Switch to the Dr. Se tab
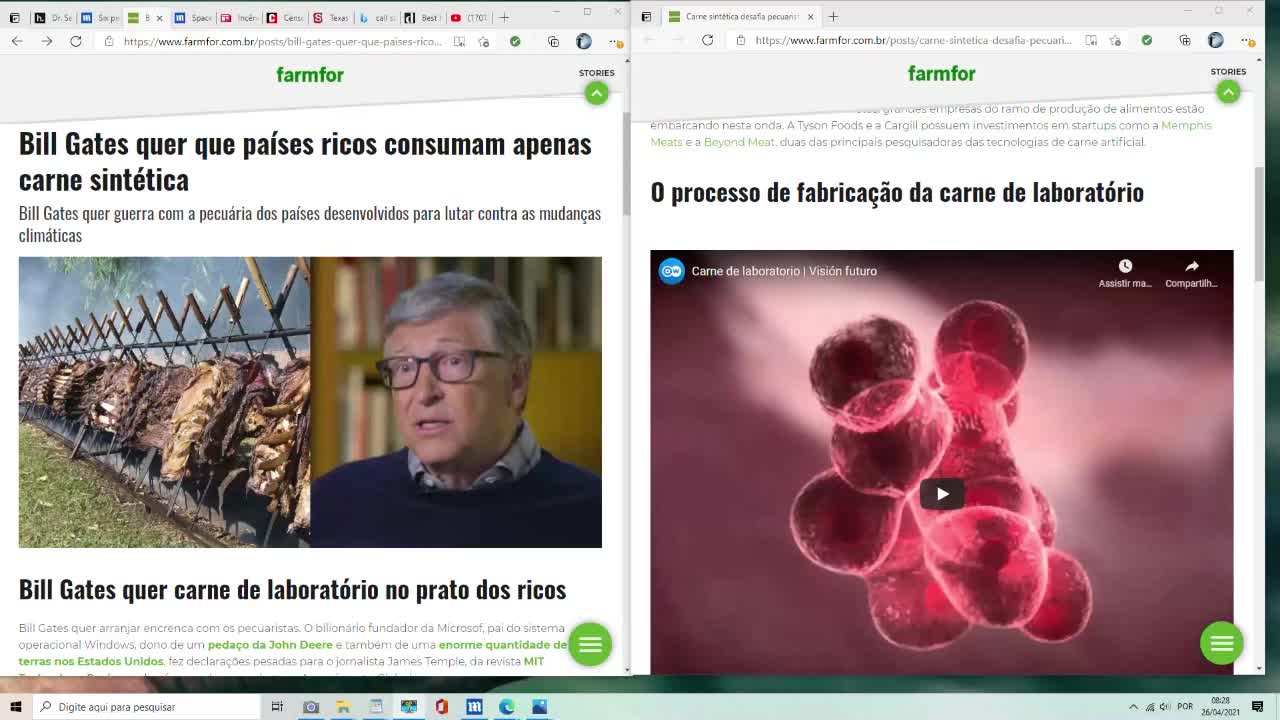 (53, 18)
